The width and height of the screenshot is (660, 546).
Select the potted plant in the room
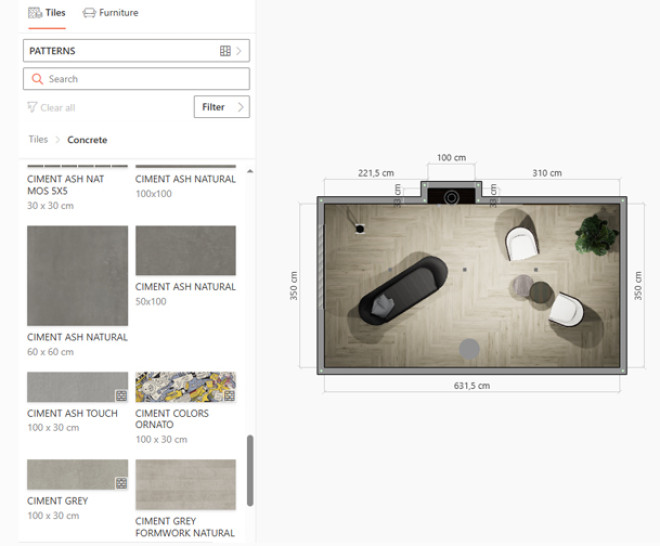click(x=596, y=234)
